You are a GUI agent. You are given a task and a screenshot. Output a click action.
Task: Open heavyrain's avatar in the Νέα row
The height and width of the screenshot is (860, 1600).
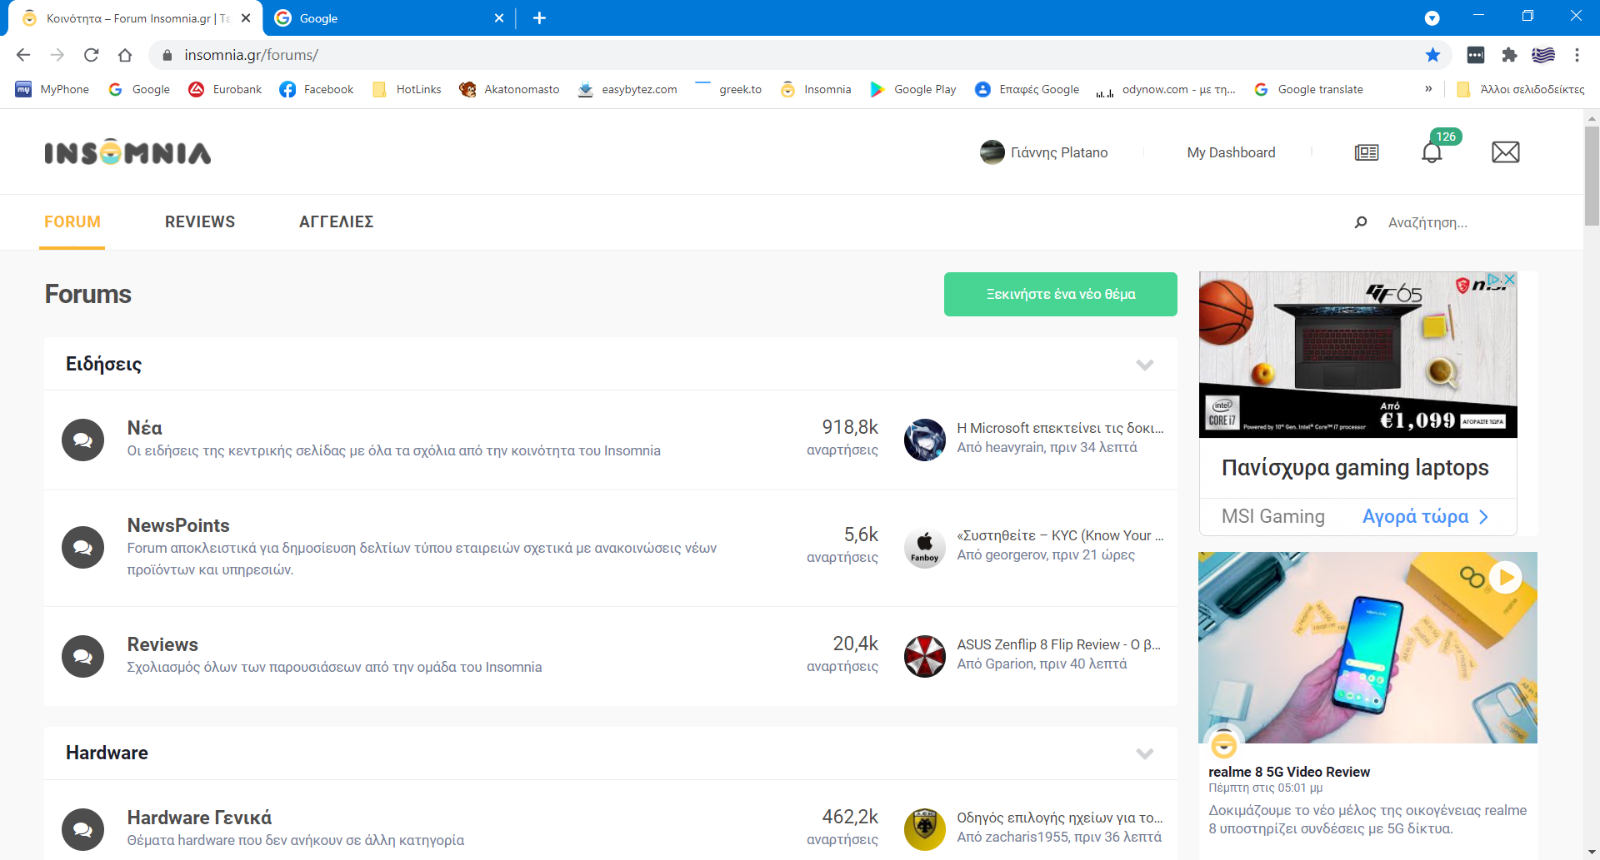925,440
